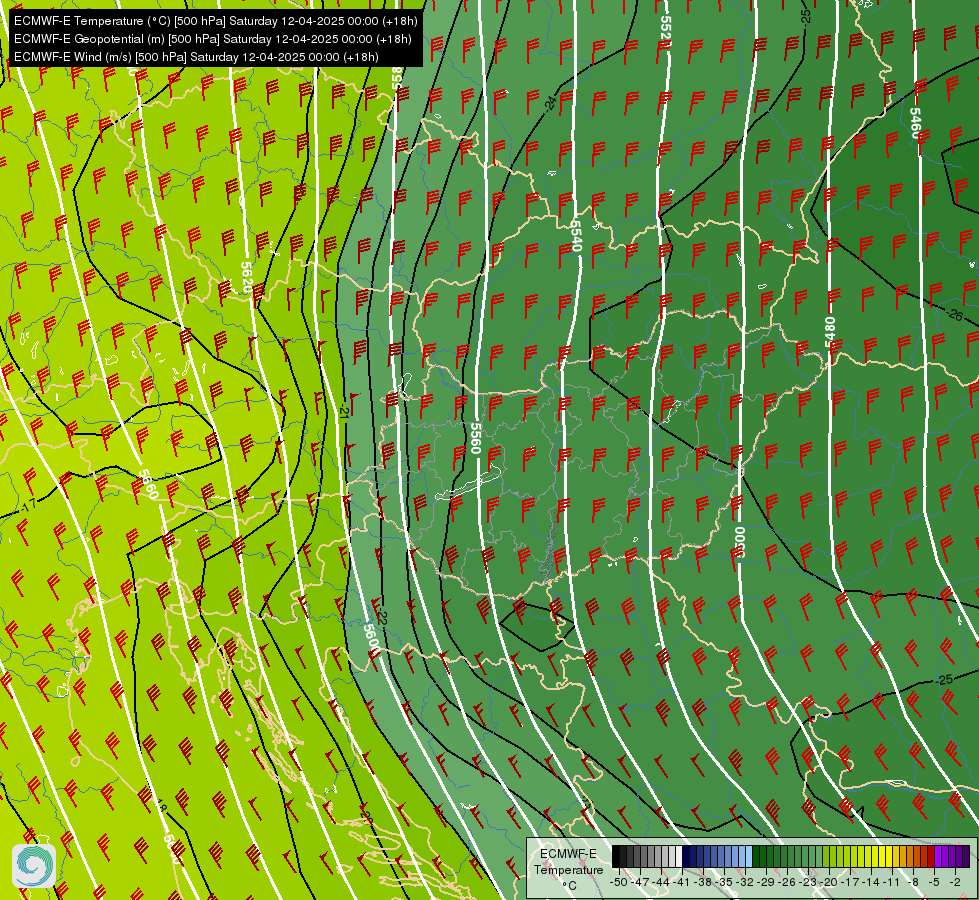Click the -14 tick label in the legend
Image resolution: width=979 pixels, height=900 pixels.
click(x=871, y=882)
